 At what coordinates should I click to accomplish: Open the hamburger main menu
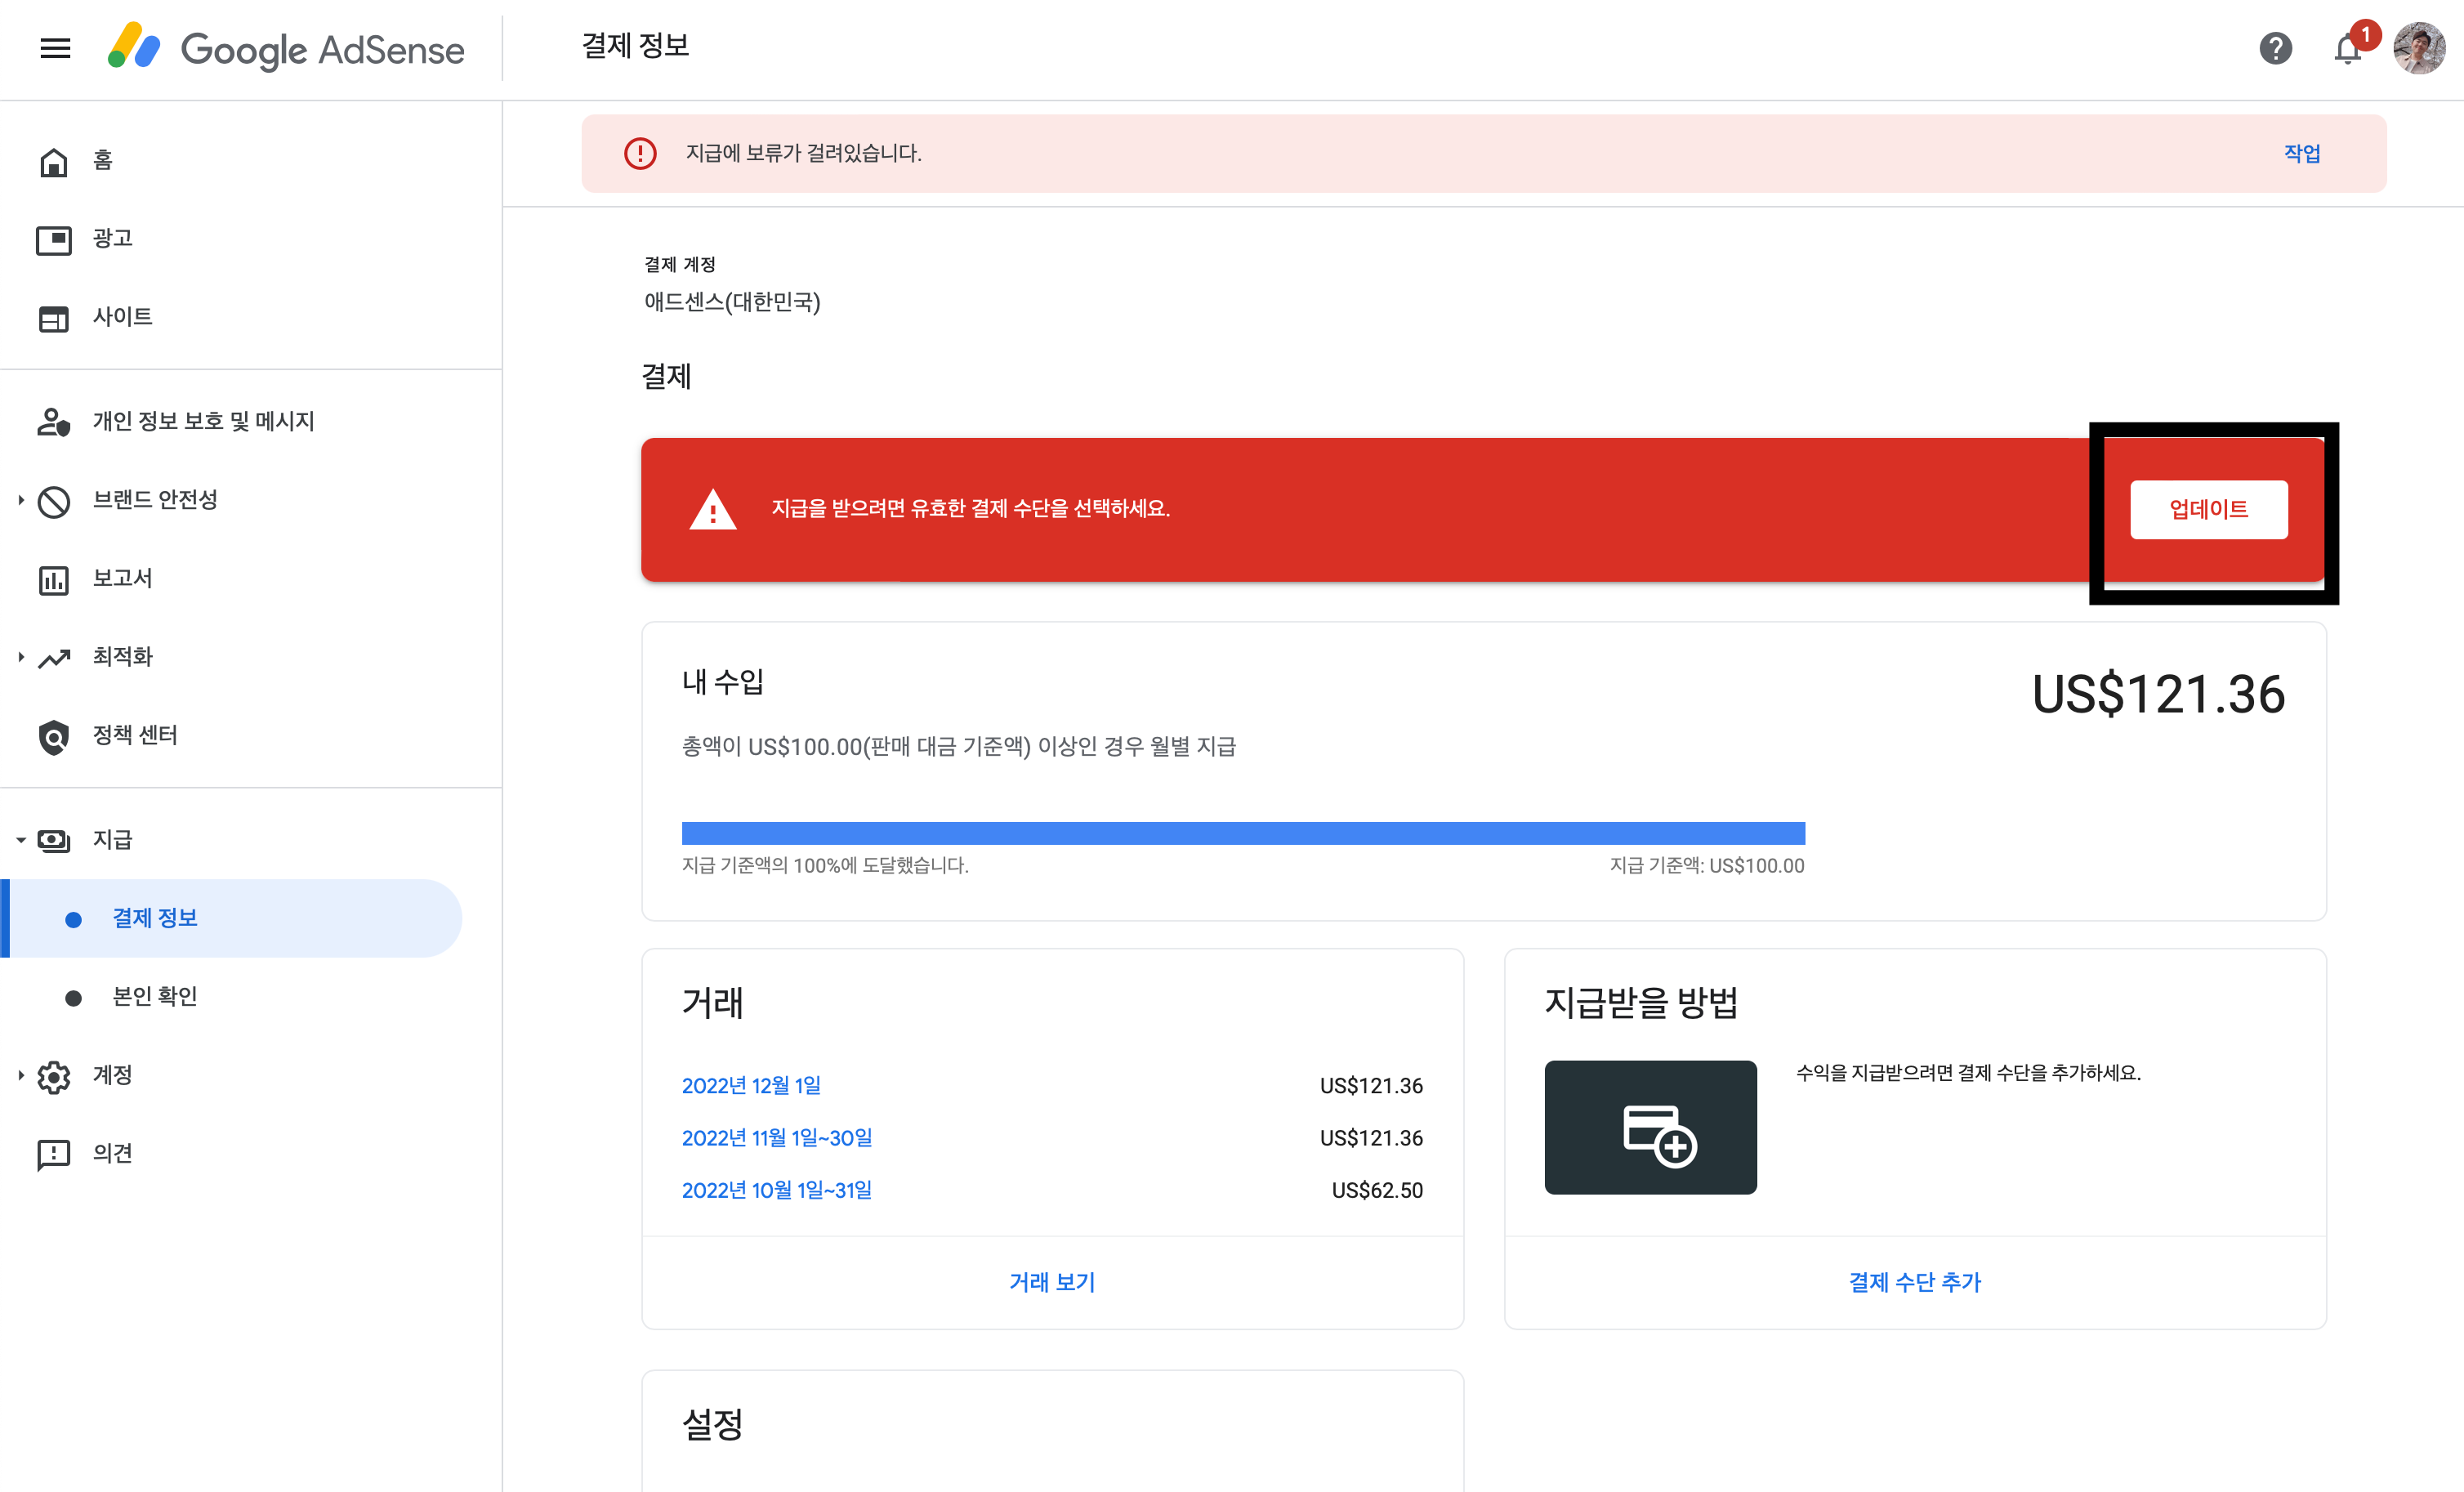pos(55,48)
